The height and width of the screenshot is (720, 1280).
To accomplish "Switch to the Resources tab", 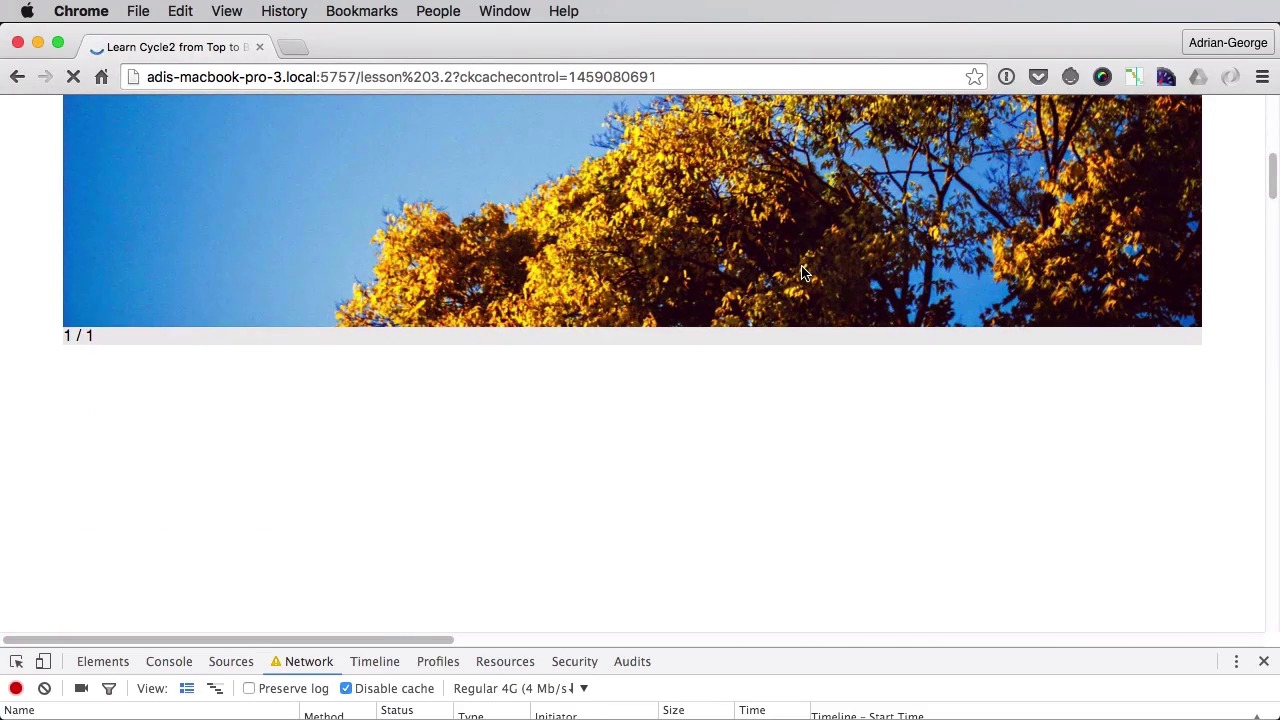I will [505, 661].
